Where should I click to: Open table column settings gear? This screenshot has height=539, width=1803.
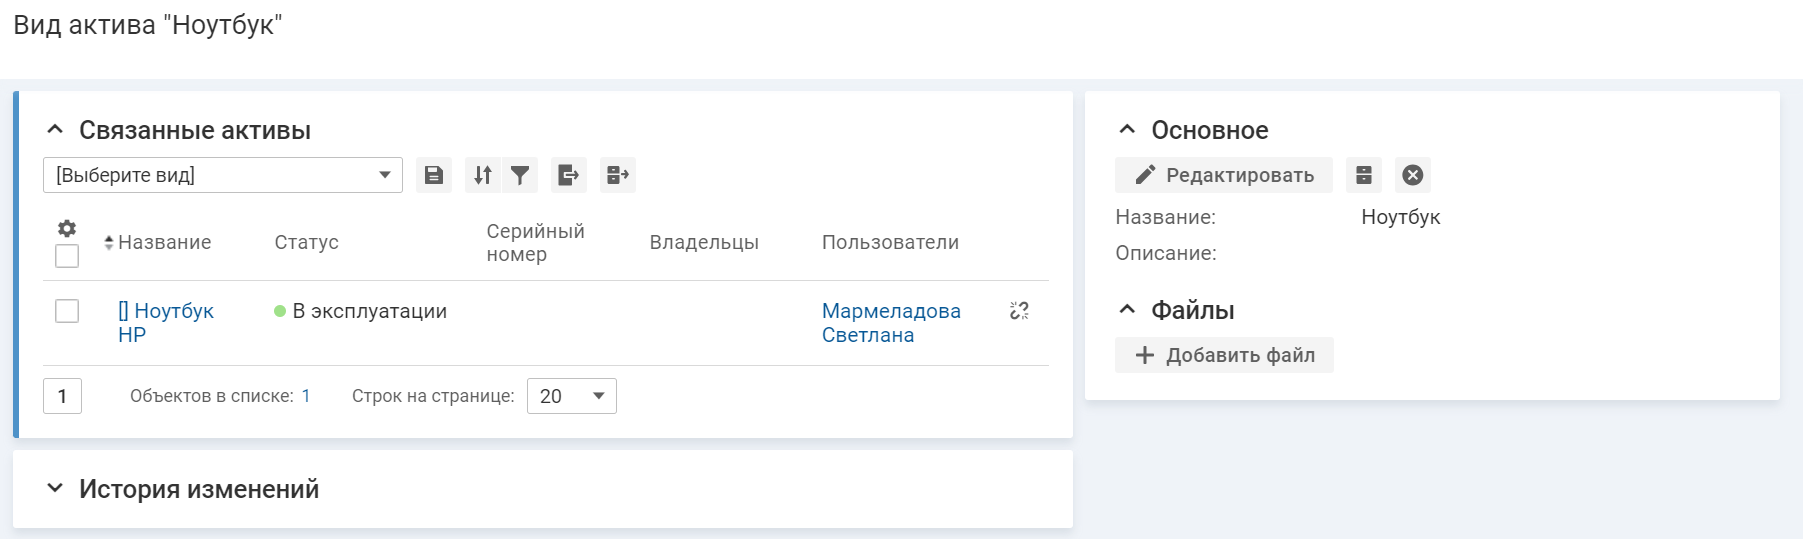[x=67, y=228]
